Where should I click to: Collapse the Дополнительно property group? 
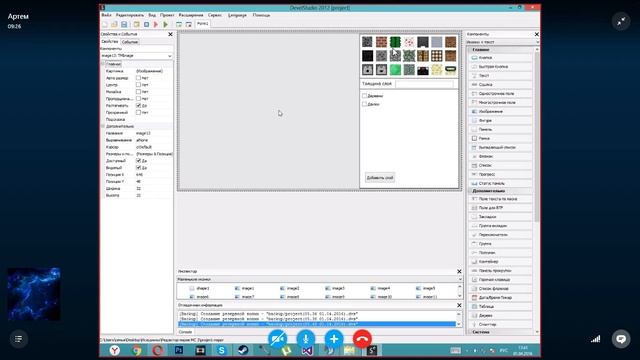pos(103,126)
